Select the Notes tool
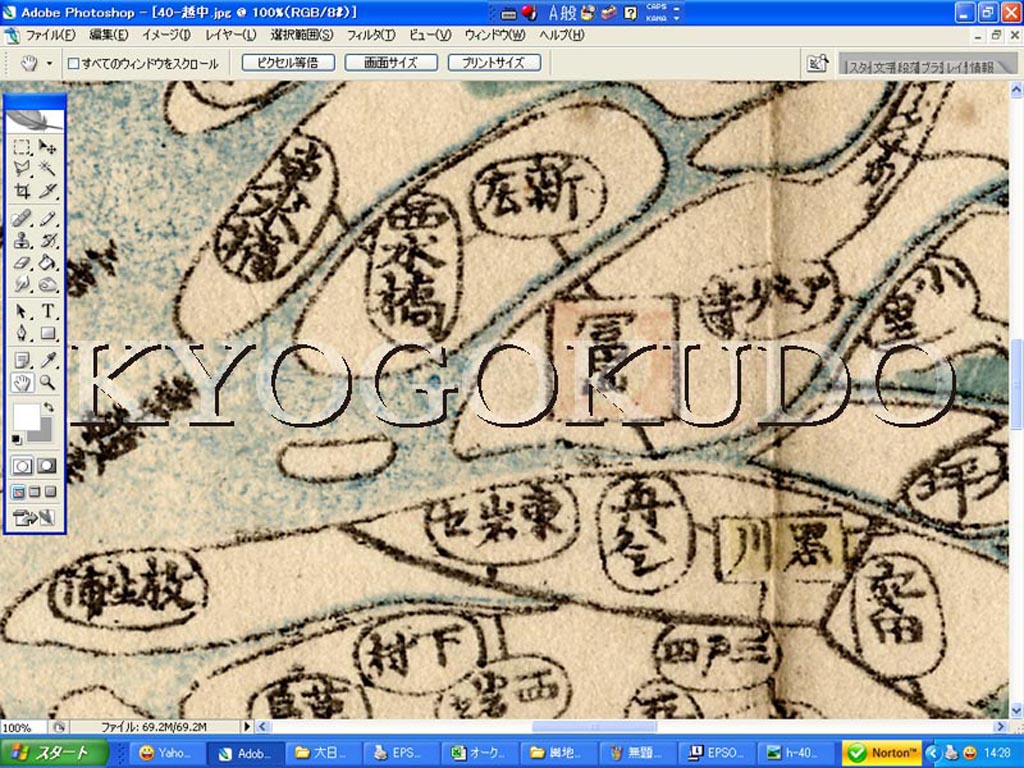 click(22, 360)
